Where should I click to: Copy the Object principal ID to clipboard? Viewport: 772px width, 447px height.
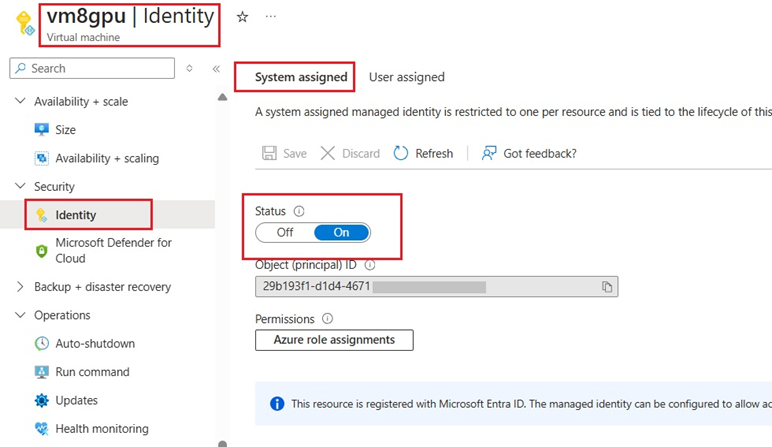pos(607,287)
